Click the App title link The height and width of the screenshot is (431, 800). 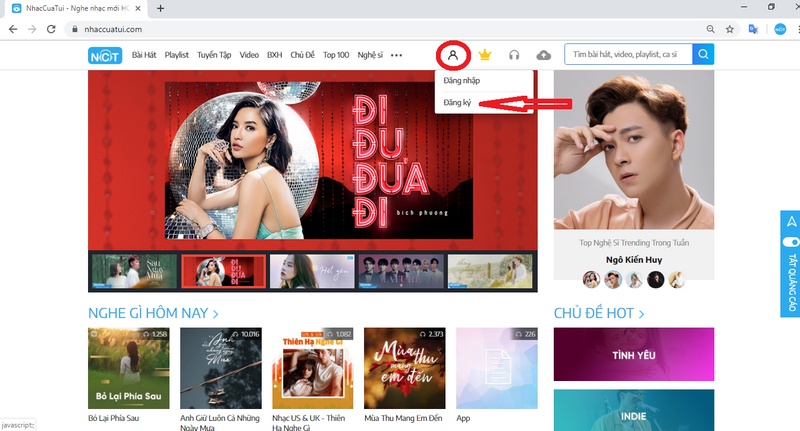click(463, 418)
